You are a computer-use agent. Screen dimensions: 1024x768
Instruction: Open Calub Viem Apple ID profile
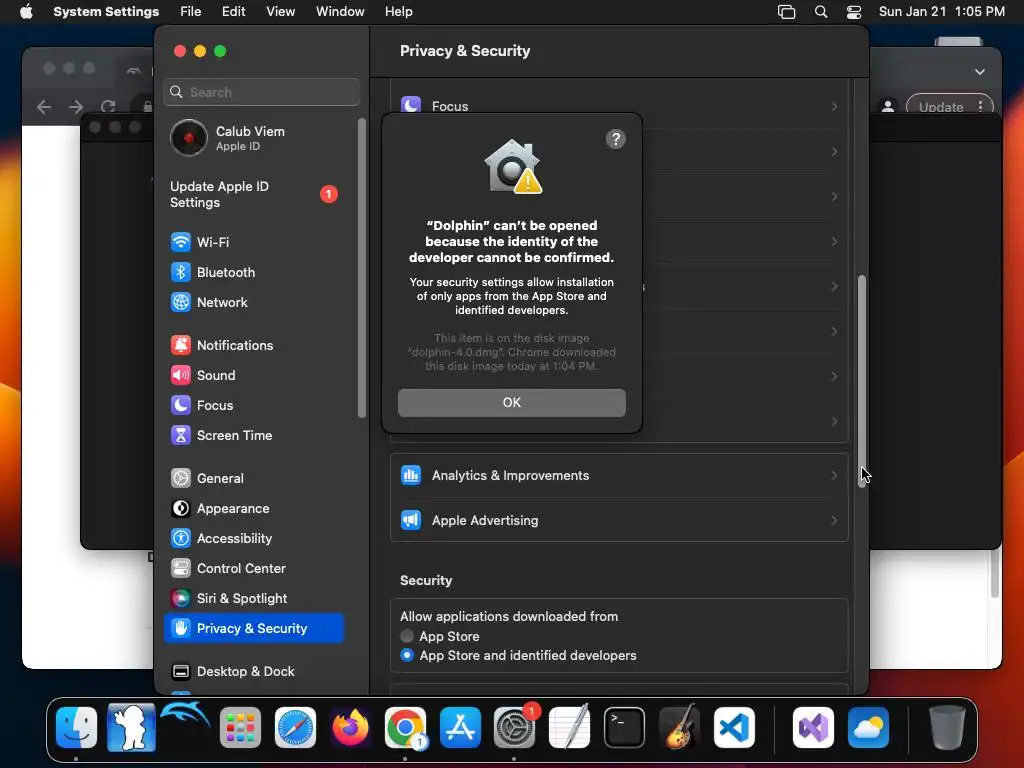coord(253,138)
